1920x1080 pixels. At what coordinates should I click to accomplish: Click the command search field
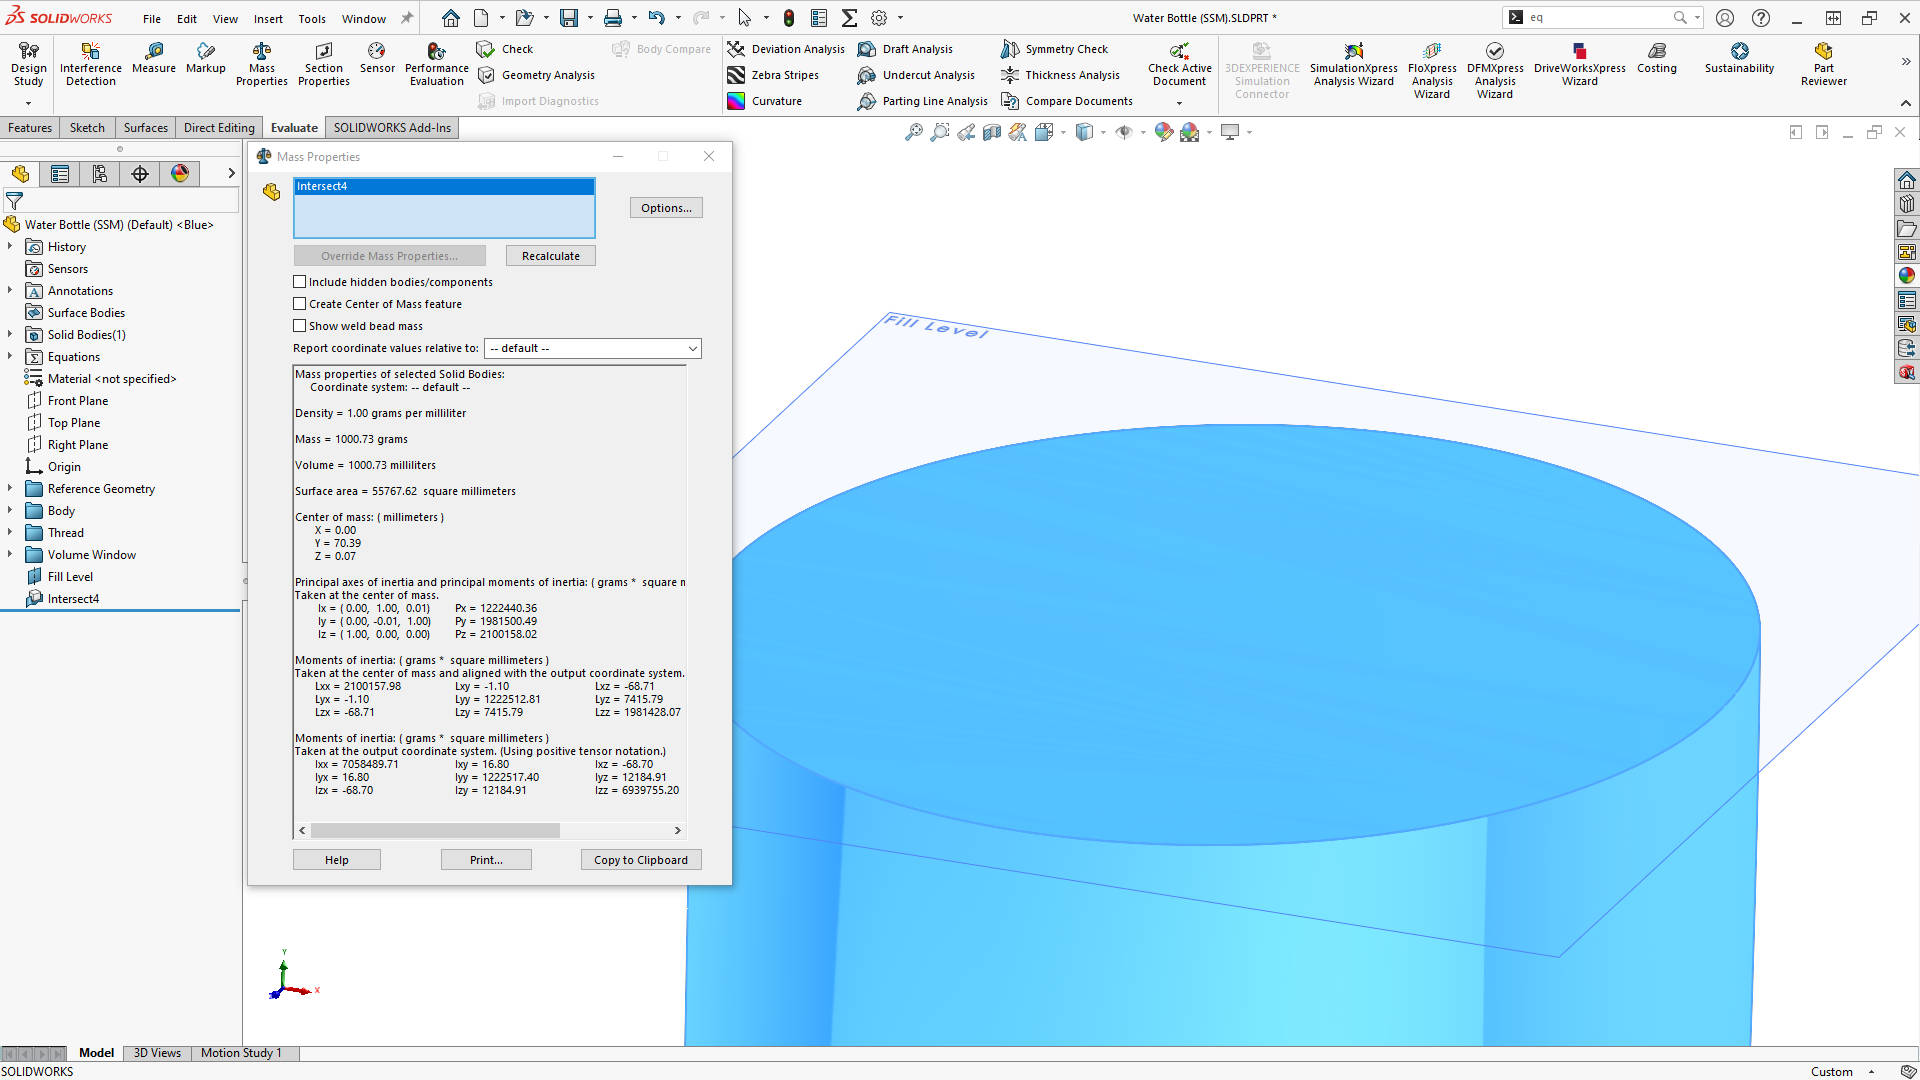[x=1590, y=17]
